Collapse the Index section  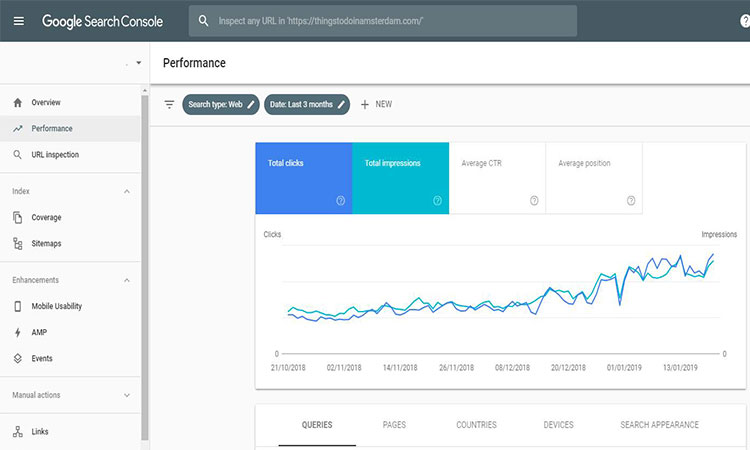(x=126, y=191)
